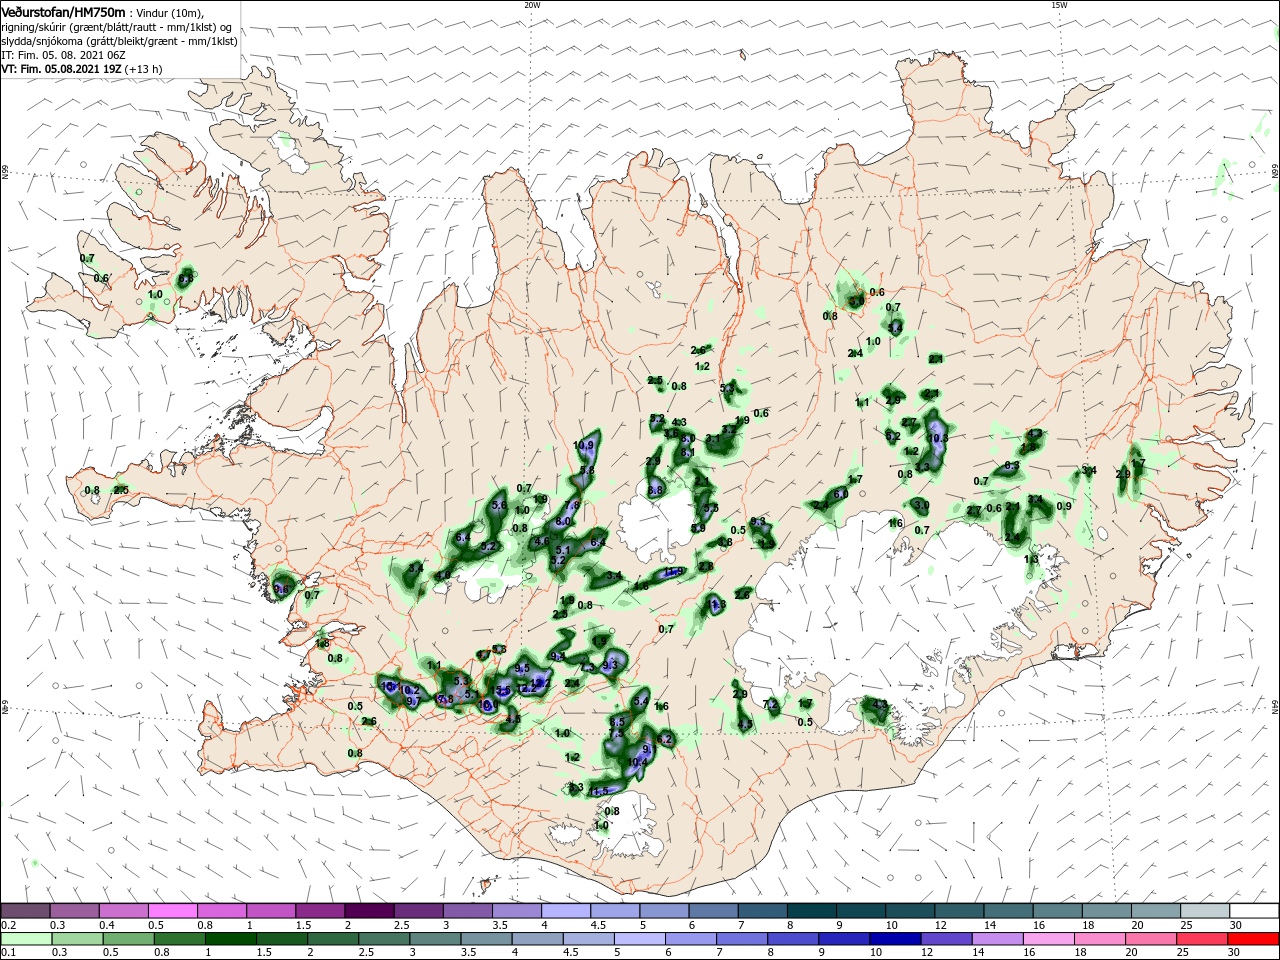Screen dimensions: 1280x960
Task: Pick the 25 red-pink swatch in lower row
Action: coord(1202,939)
